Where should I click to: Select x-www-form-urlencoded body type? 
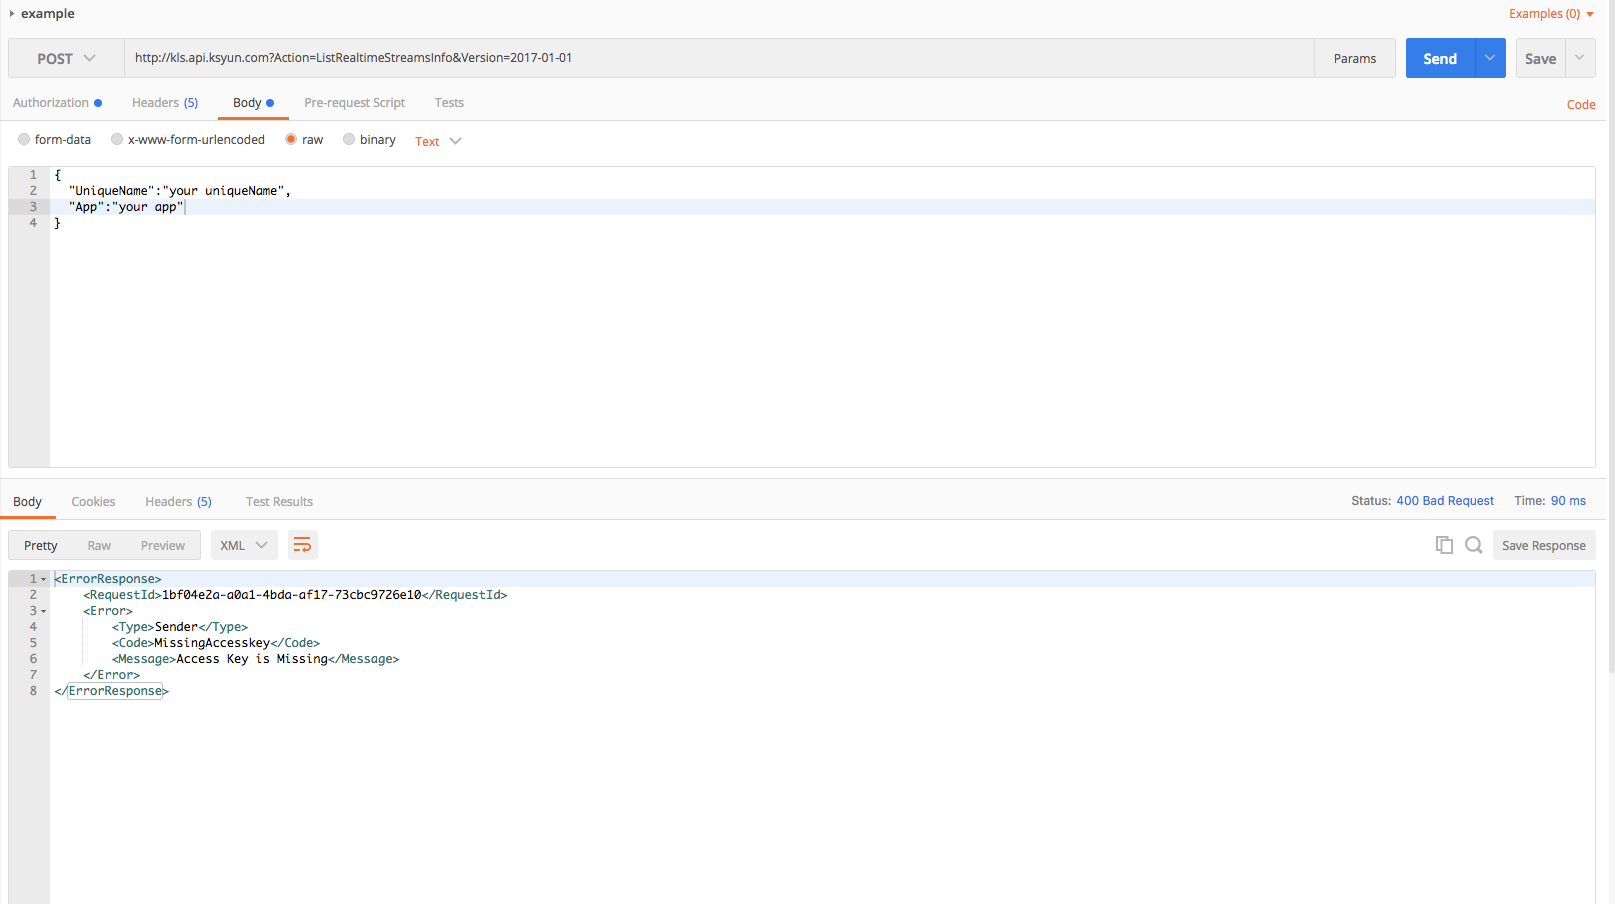pyautogui.click(x=117, y=140)
